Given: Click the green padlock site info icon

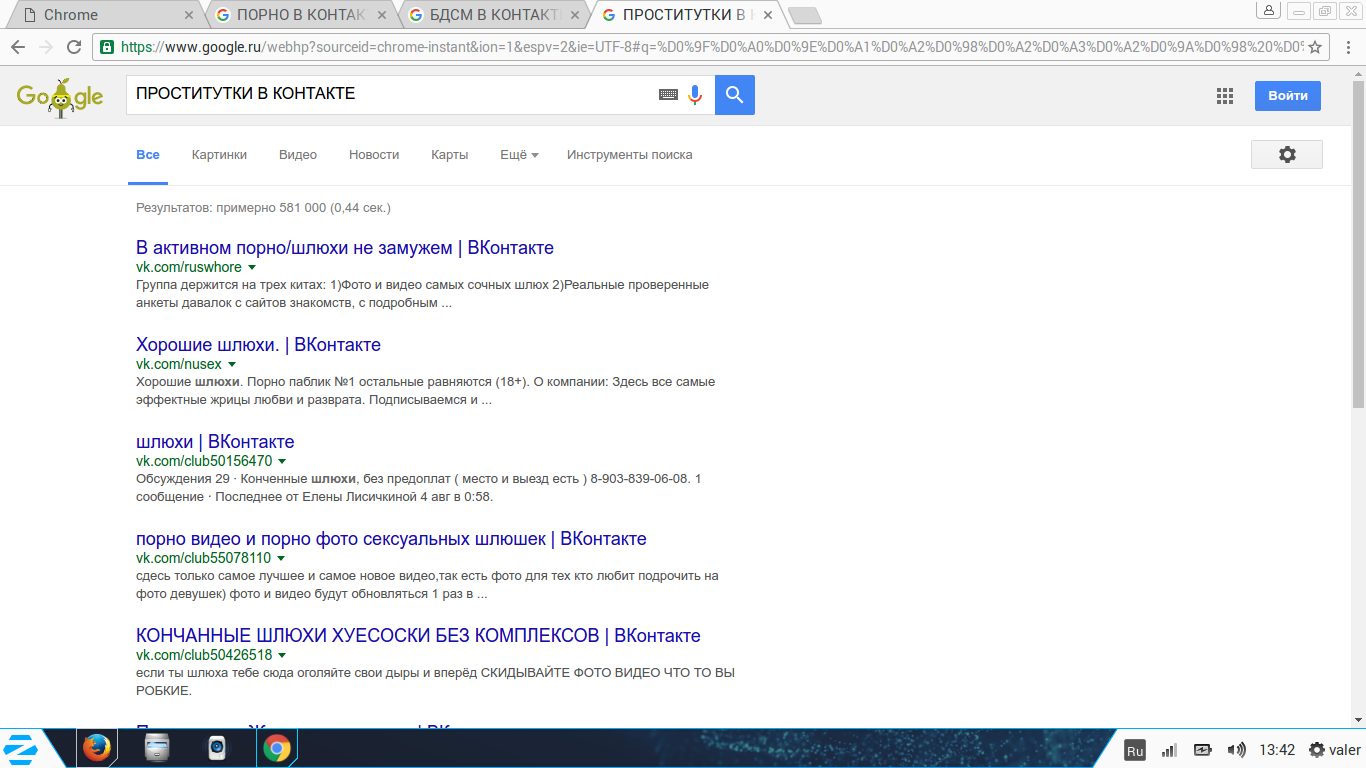Looking at the screenshot, I should tap(106, 47).
